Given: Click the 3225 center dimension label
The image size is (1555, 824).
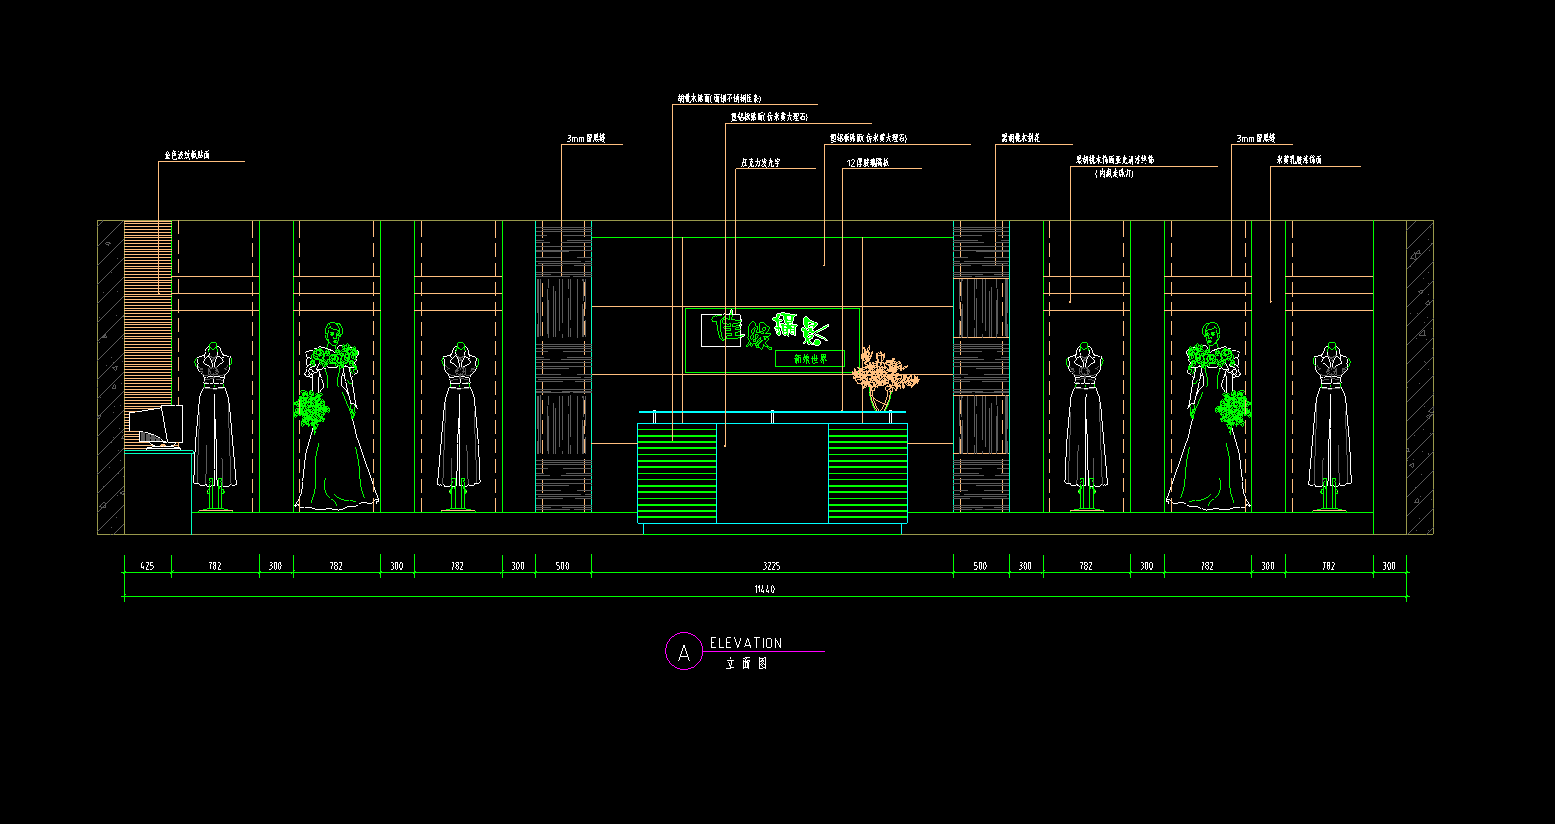Looking at the screenshot, I should pyautogui.click(x=771, y=566).
